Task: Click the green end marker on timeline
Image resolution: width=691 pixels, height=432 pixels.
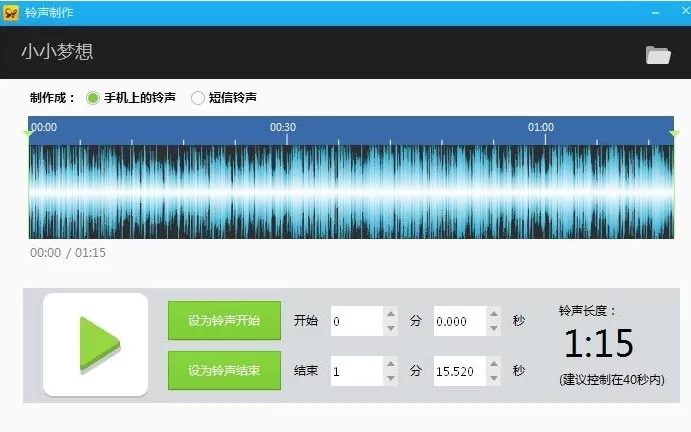Action: 674,134
